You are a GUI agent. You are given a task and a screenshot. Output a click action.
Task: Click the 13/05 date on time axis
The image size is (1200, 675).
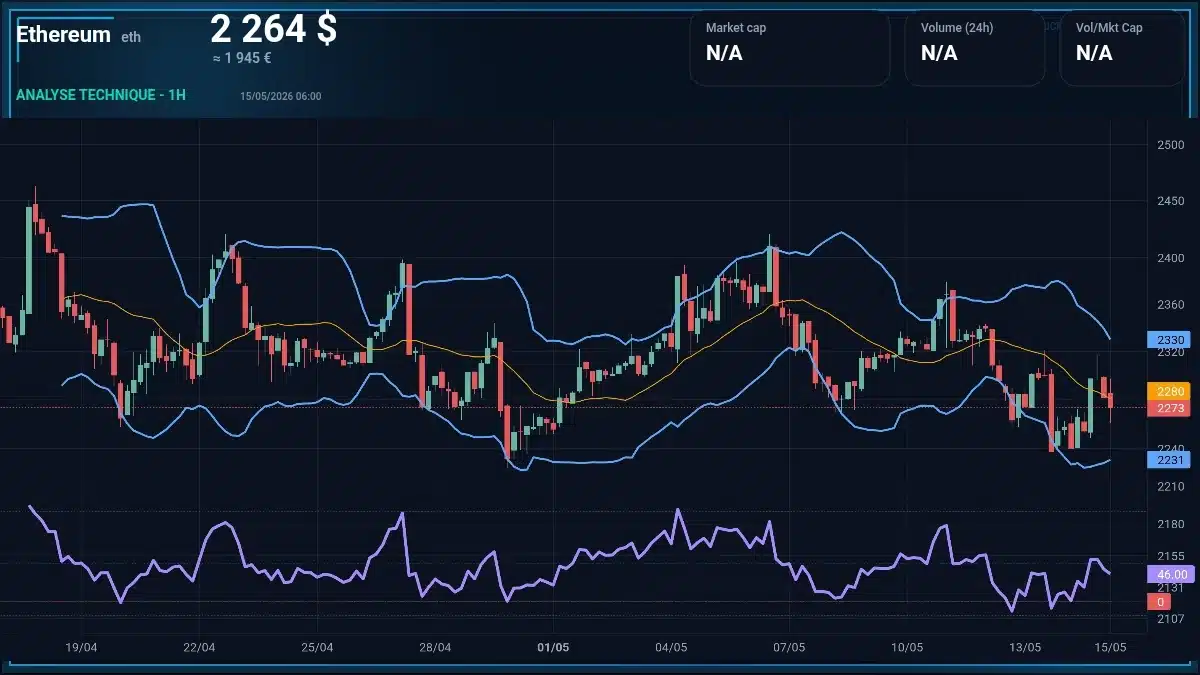pos(1025,647)
